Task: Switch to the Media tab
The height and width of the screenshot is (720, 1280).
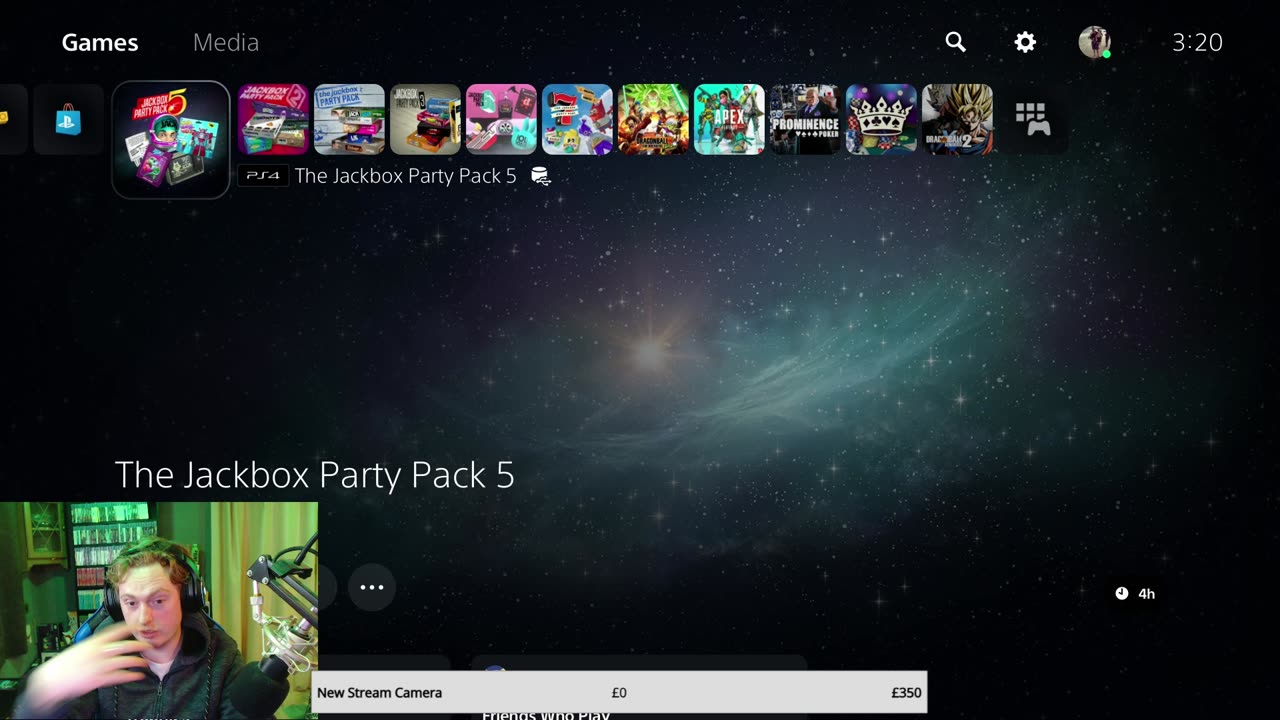Action: tap(226, 42)
